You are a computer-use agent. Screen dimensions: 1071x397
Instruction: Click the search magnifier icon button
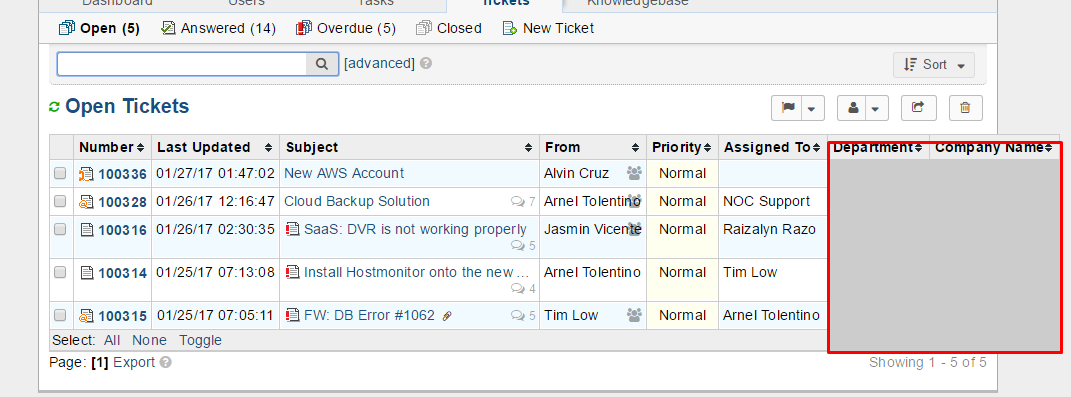coord(322,64)
